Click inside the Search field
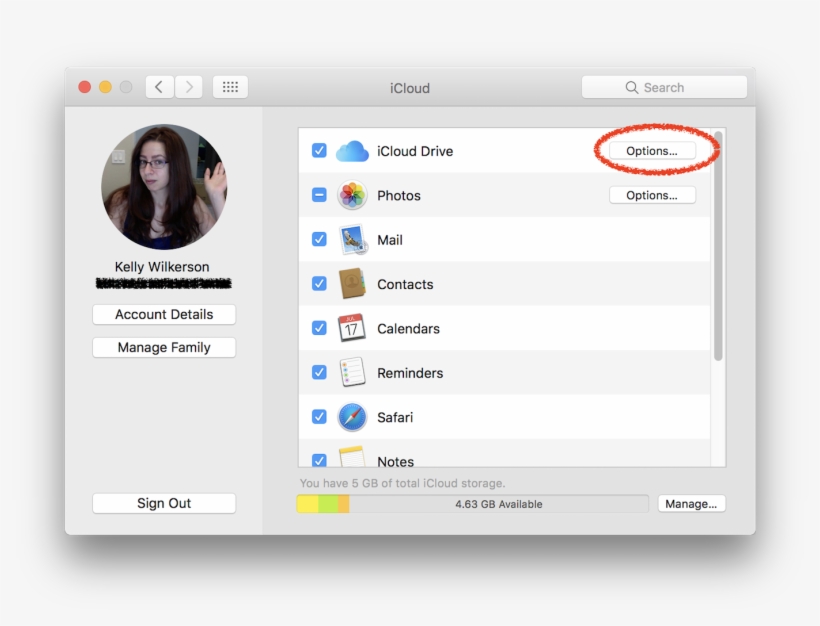 point(664,86)
